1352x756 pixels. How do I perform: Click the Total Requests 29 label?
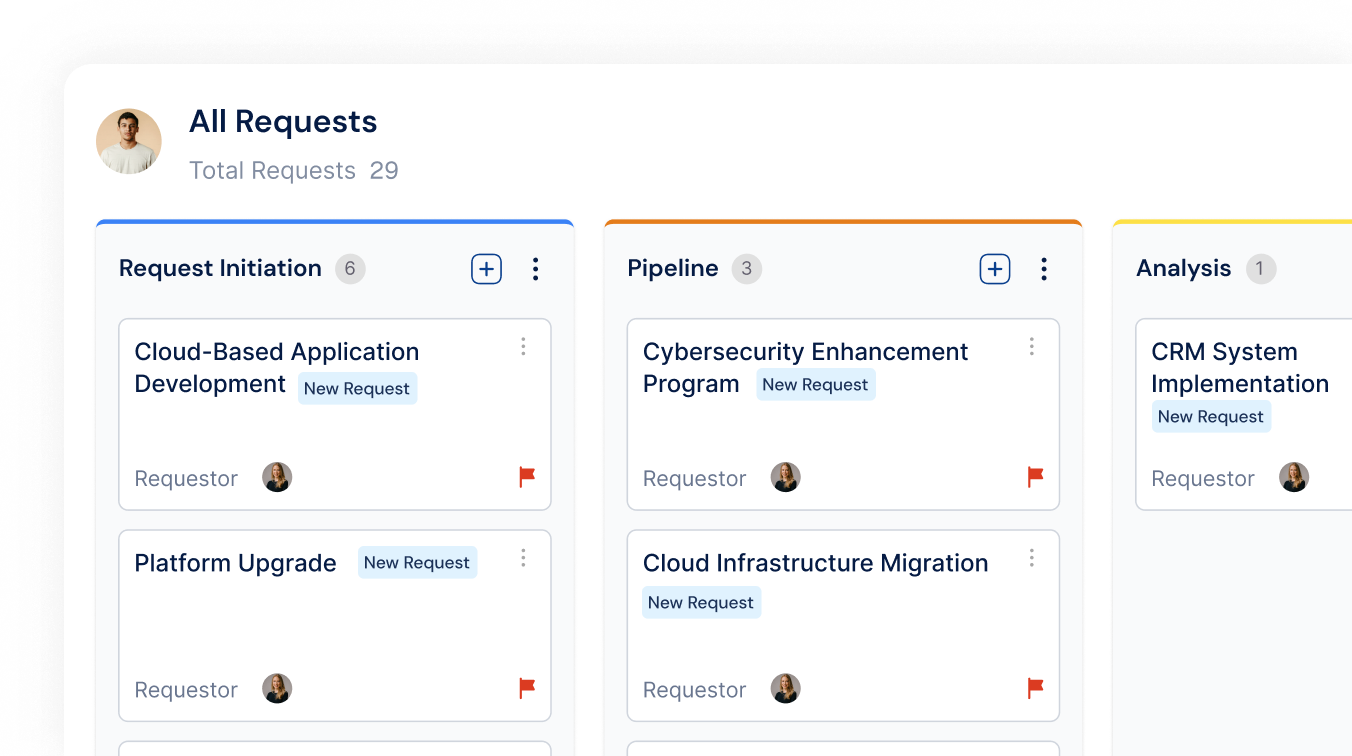click(294, 171)
